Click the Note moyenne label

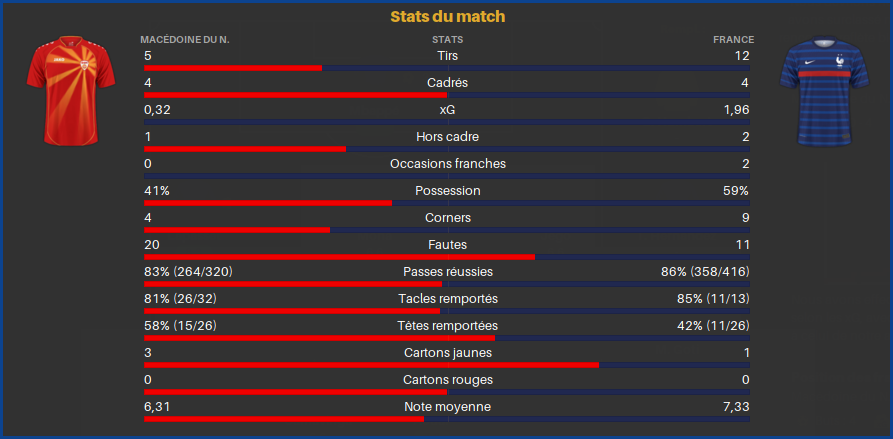448,407
